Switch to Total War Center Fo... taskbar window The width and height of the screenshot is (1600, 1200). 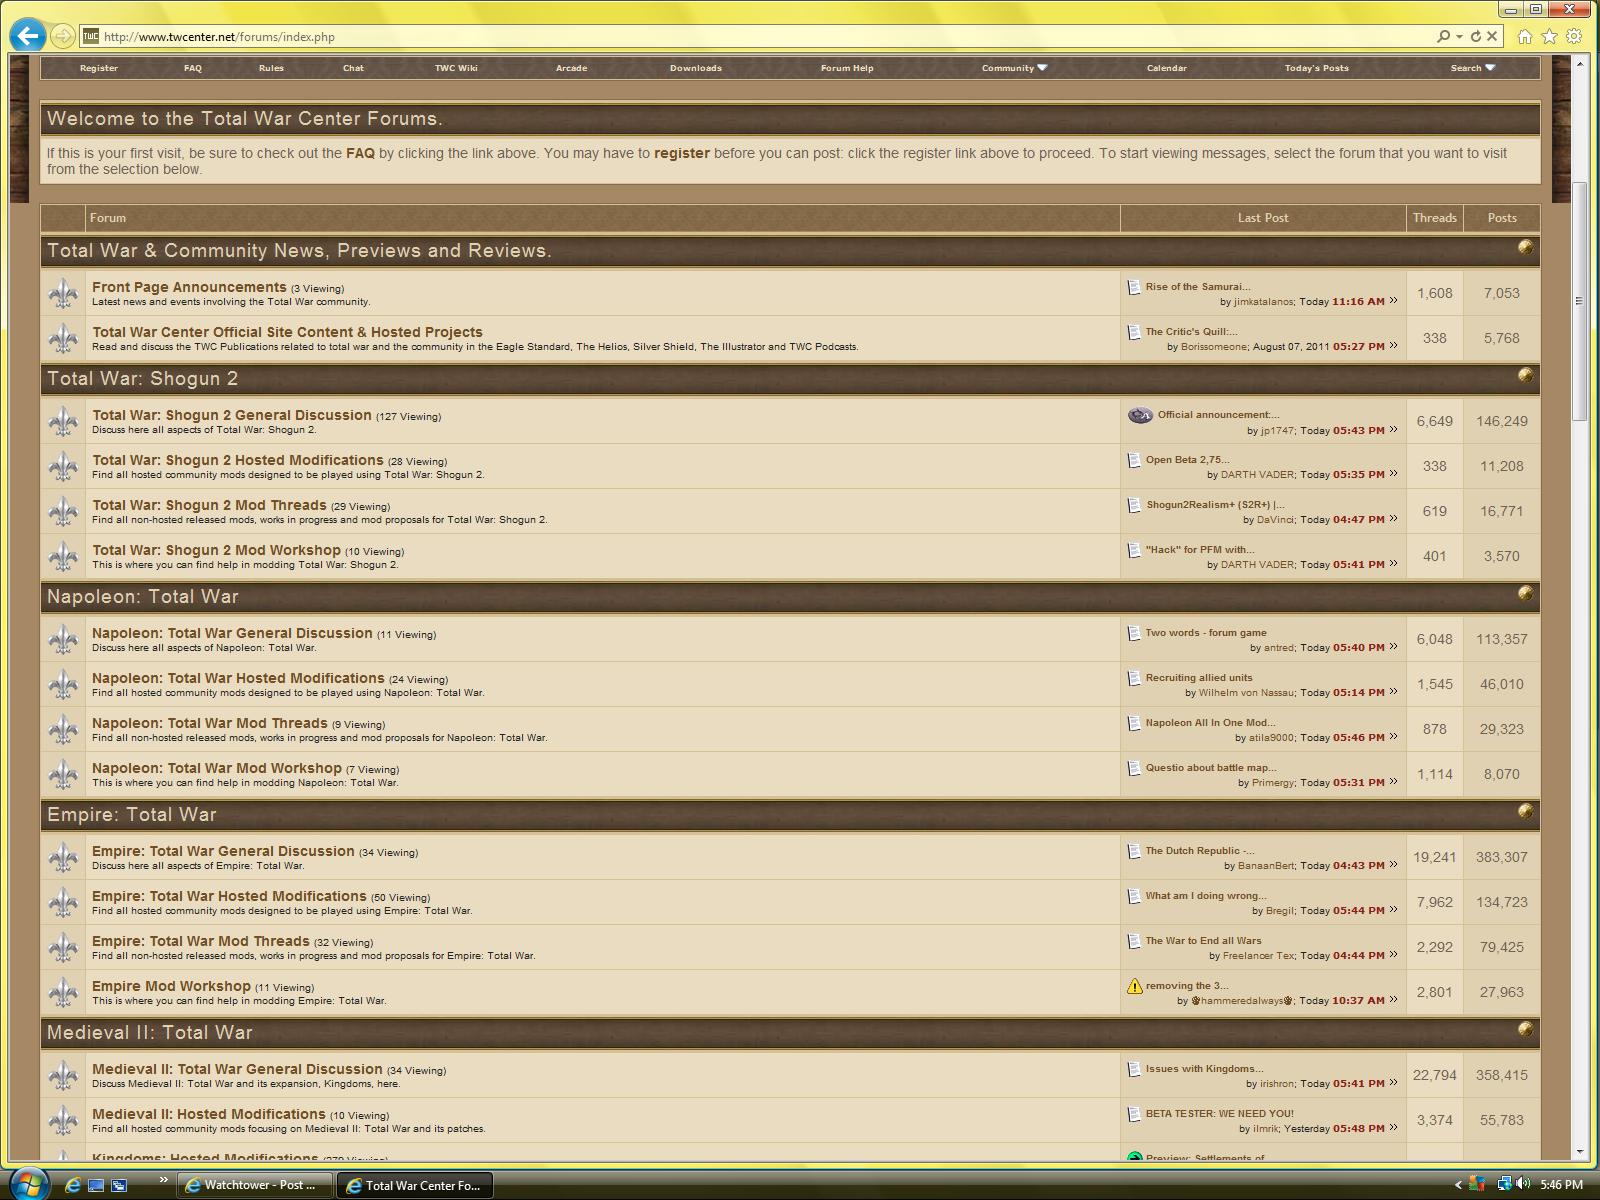[x=414, y=1185]
